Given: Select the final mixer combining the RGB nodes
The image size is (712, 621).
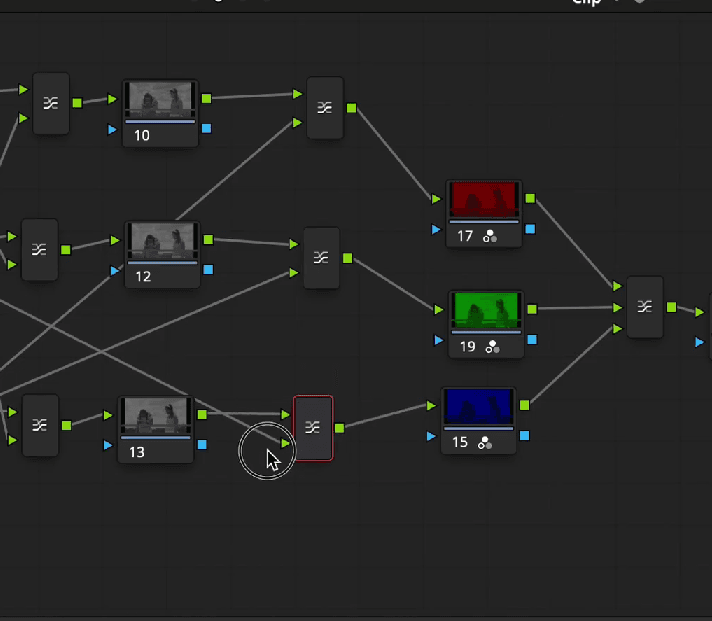Looking at the screenshot, I should pos(645,307).
